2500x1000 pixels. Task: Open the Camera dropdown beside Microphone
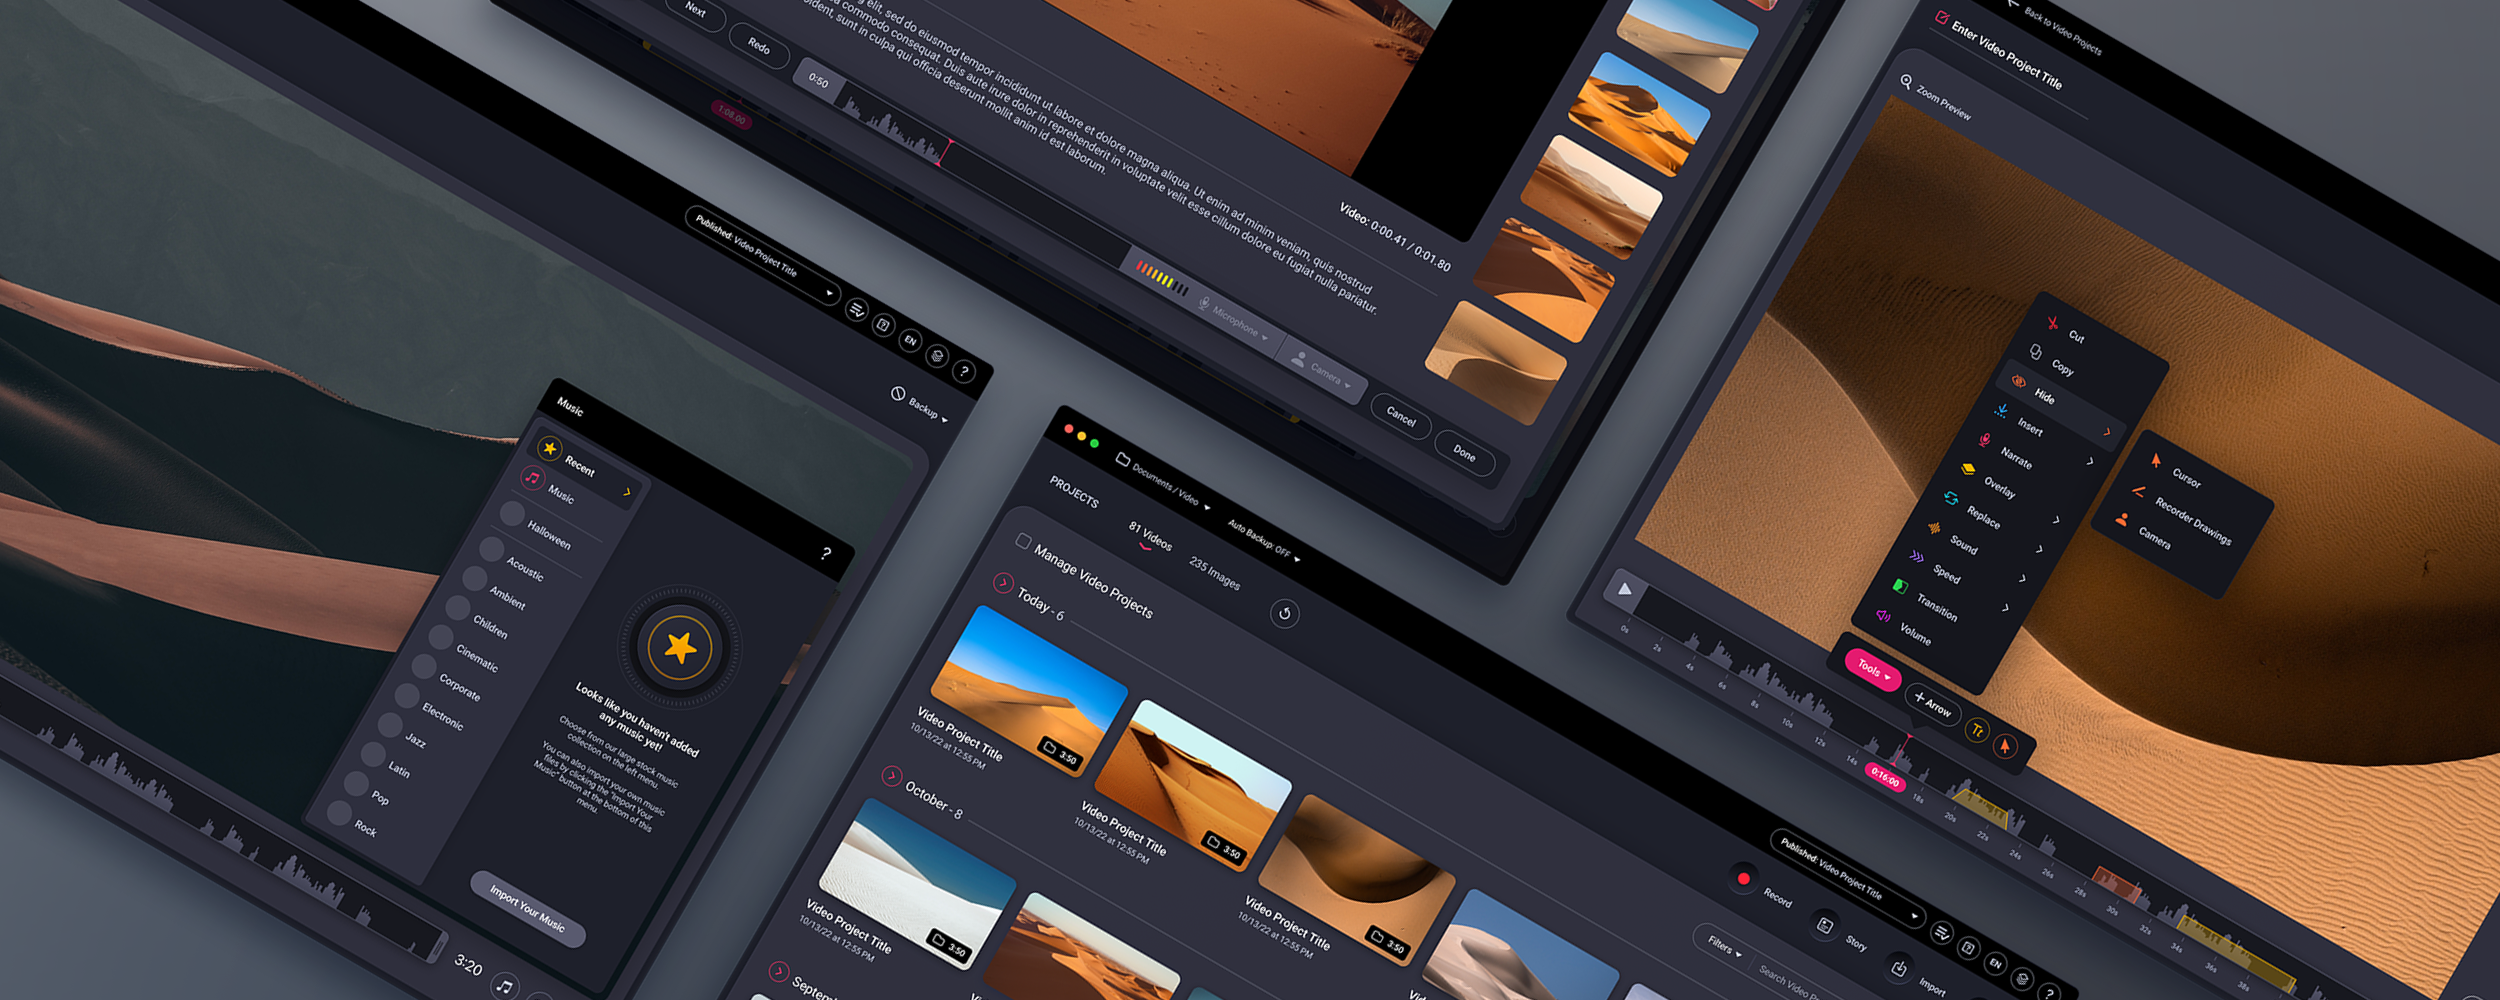[x=1323, y=370]
